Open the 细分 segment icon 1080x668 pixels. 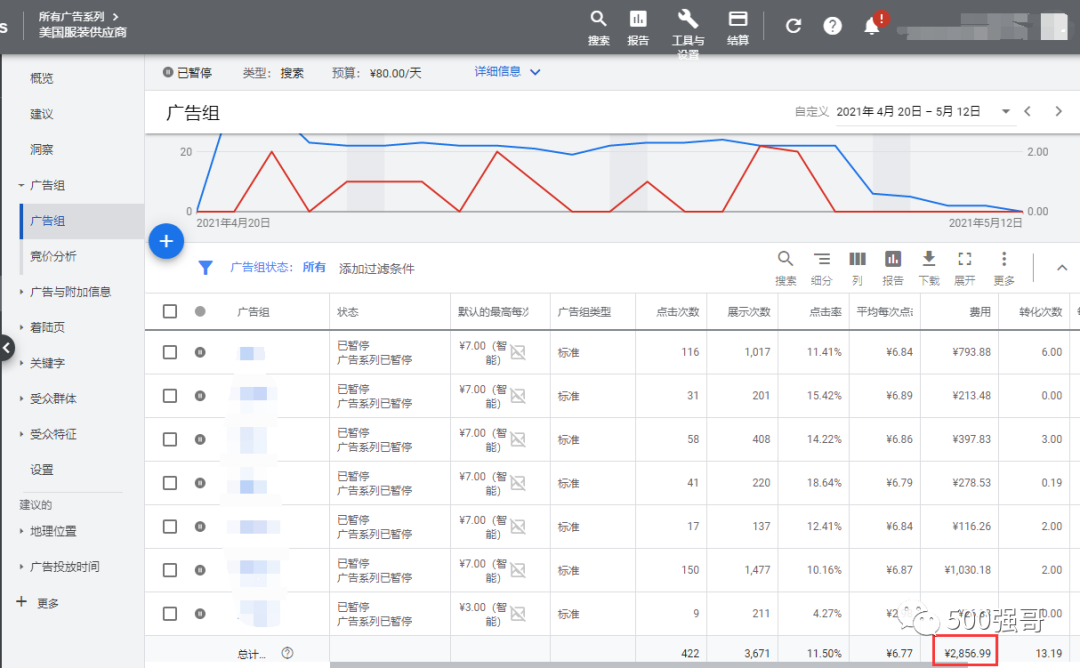point(822,260)
